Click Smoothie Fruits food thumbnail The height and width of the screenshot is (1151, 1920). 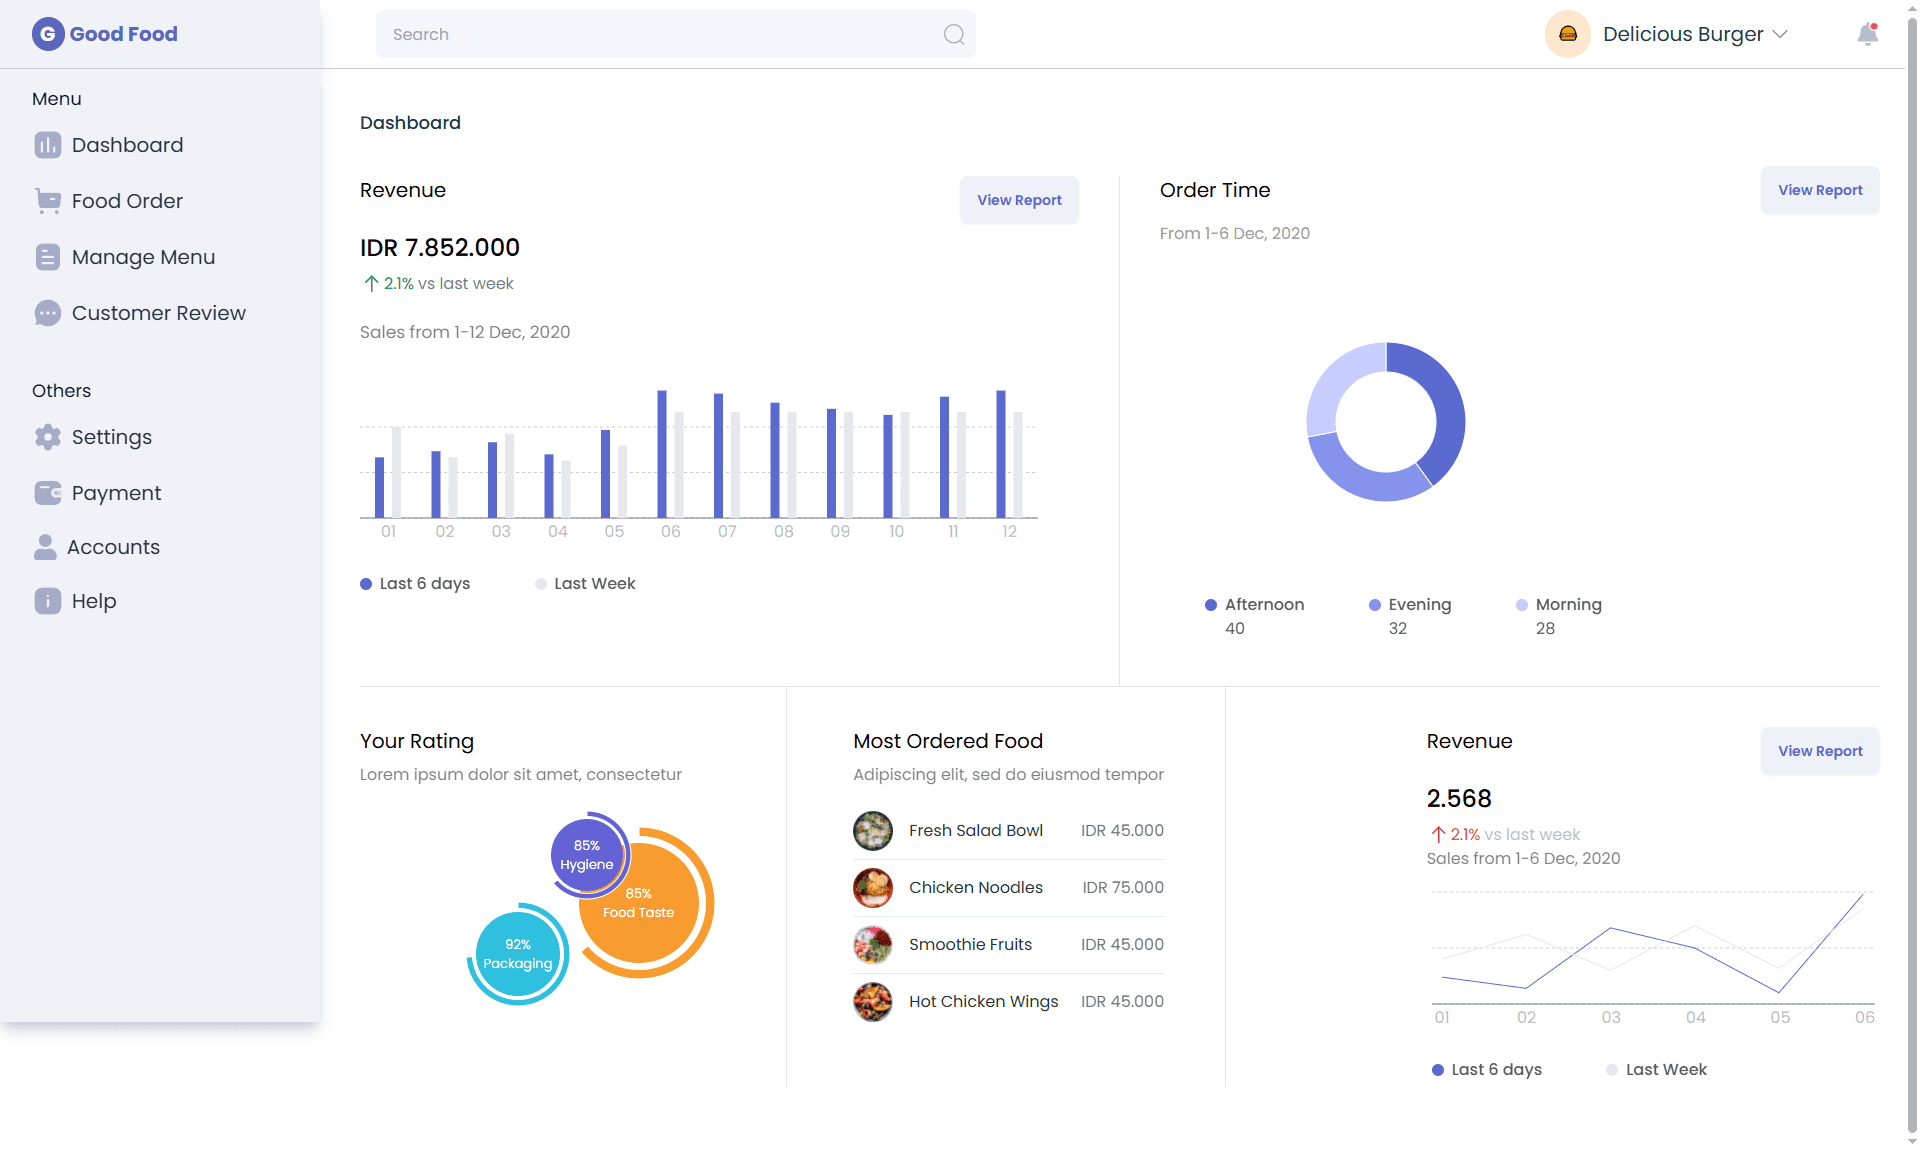click(873, 945)
